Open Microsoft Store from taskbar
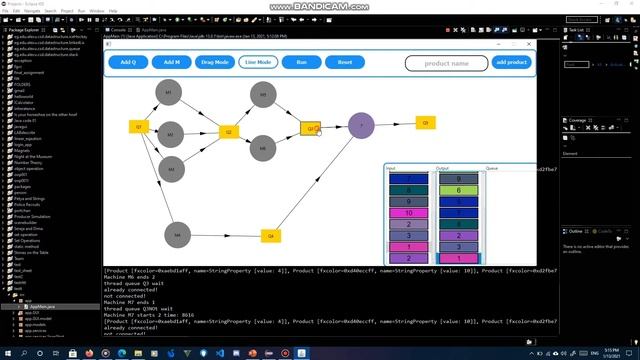This screenshot has width=640, height=360. 73,353
